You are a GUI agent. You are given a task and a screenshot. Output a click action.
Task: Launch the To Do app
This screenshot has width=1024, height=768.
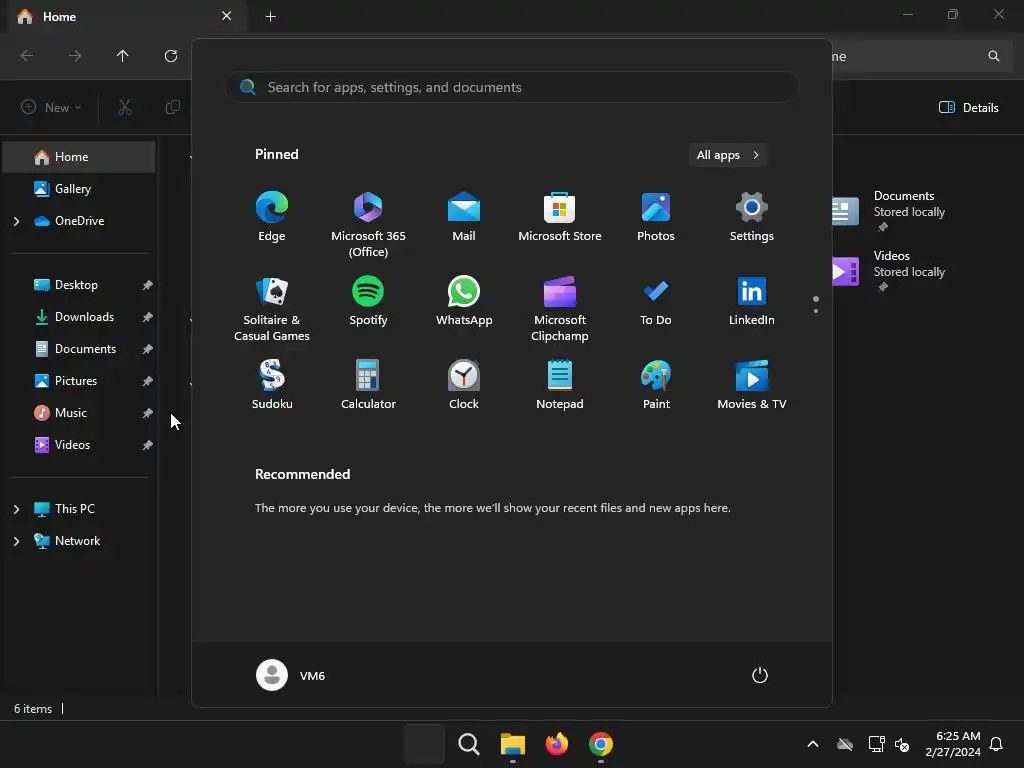(x=656, y=301)
